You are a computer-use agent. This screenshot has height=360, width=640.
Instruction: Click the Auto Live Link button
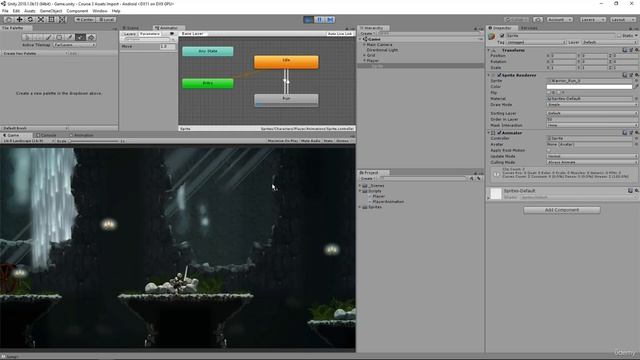pyautogui.click(x=340, y=34)
